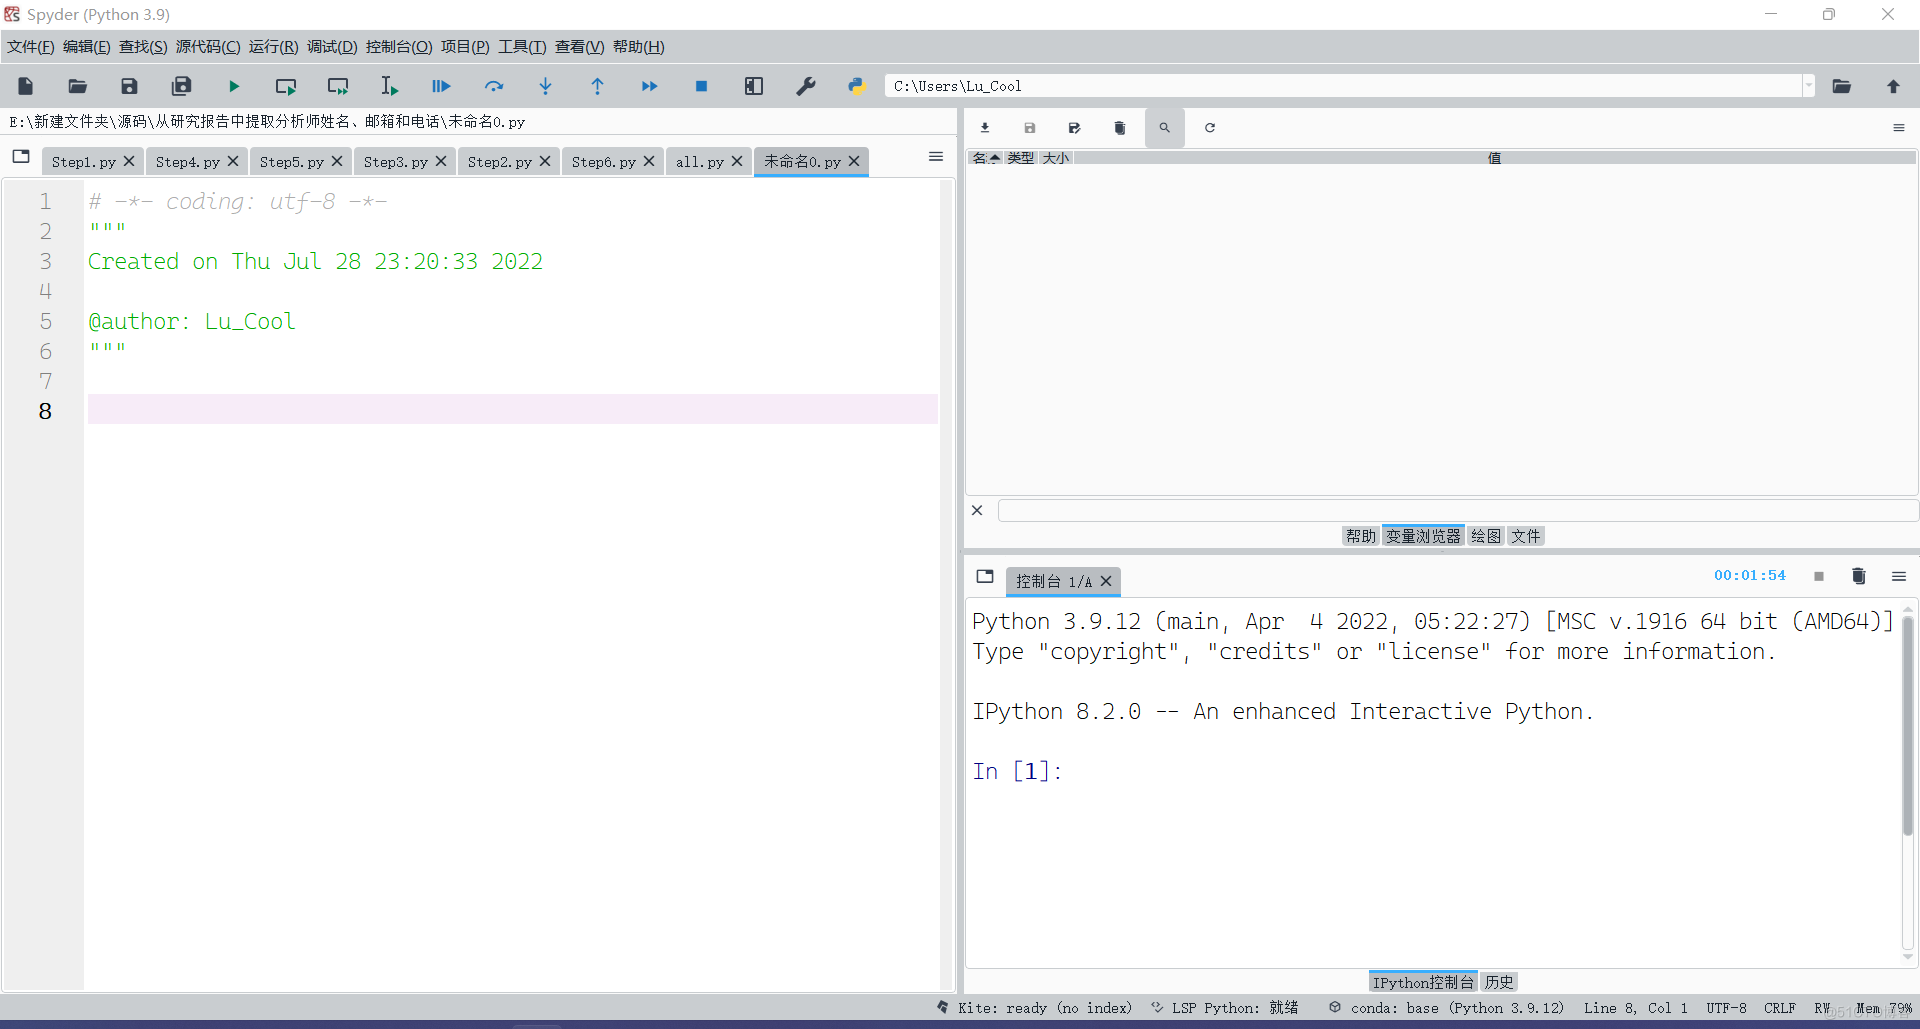Import data in variable explorer
The height and width of the screenshot is (1029, 1920).
985,128
